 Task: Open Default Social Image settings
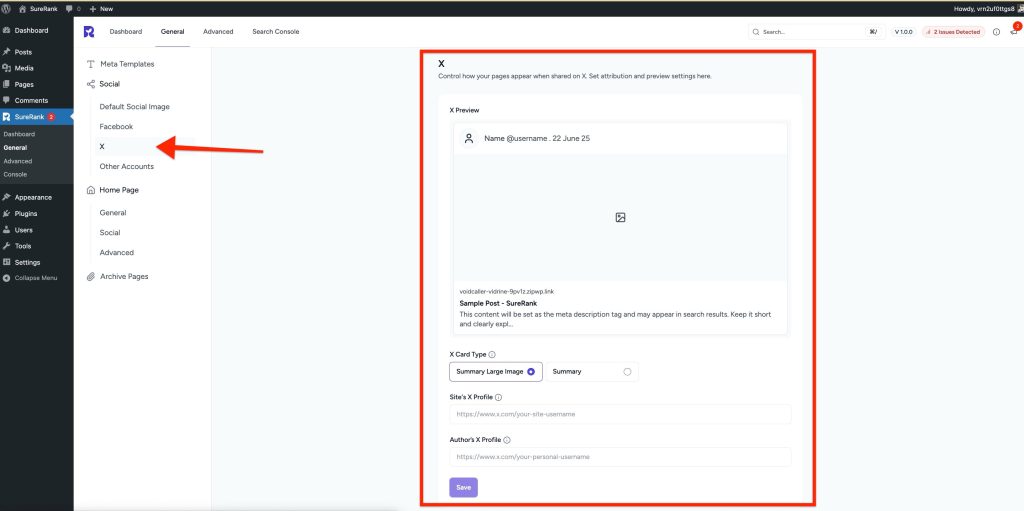pos(135,107)
